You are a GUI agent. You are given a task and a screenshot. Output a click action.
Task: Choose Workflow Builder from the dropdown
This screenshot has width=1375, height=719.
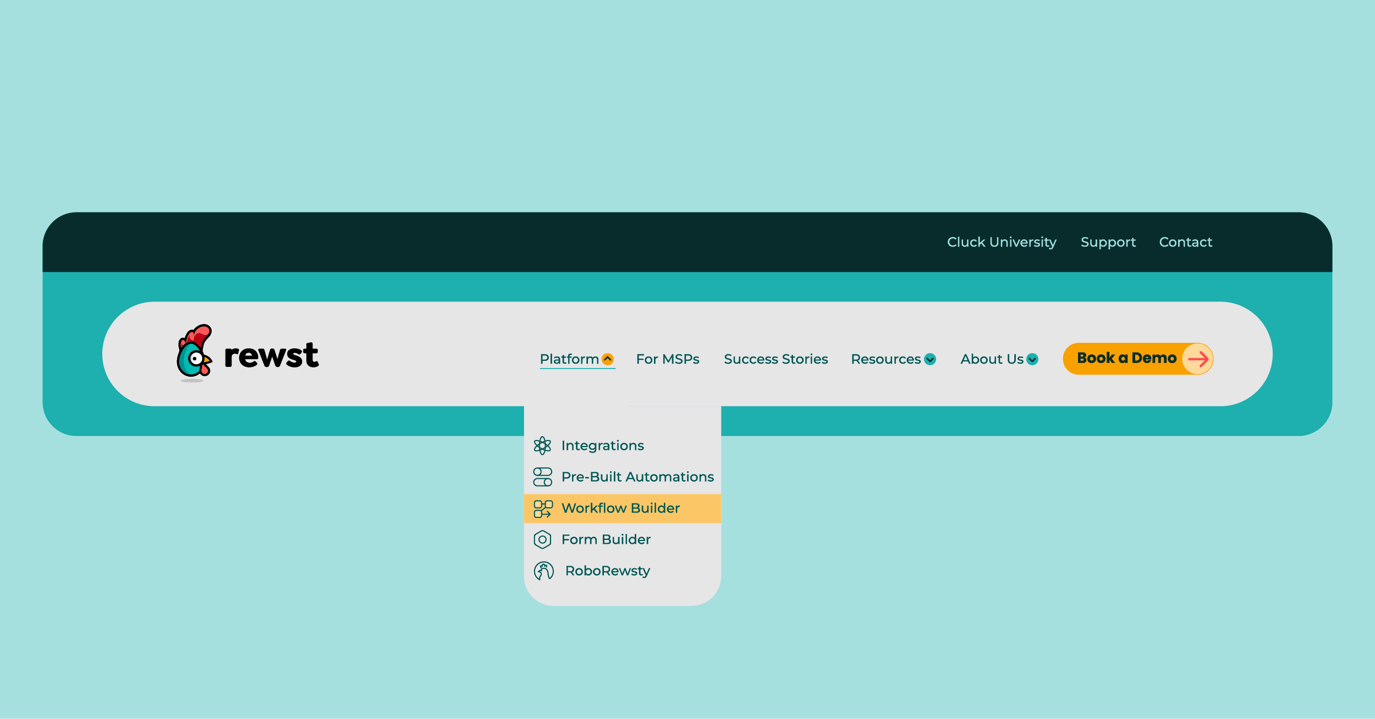tap(622, 508)
